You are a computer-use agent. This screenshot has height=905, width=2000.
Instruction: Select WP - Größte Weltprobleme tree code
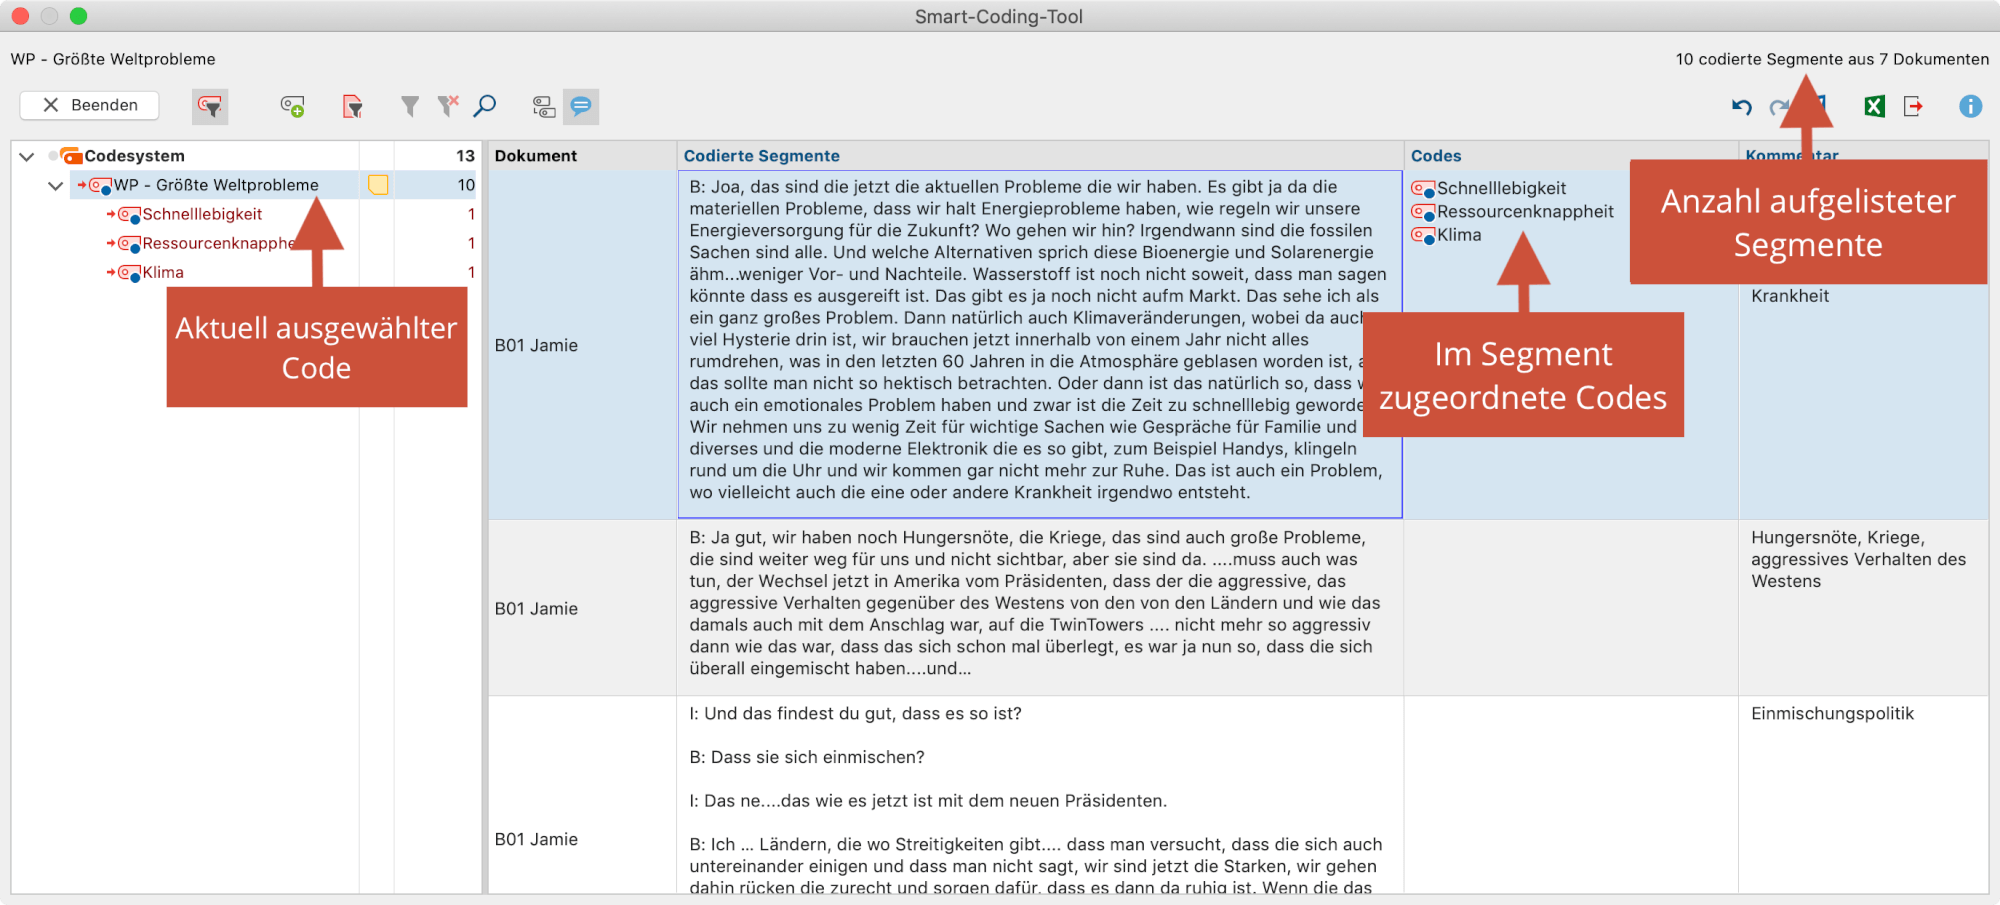point(216,185)
